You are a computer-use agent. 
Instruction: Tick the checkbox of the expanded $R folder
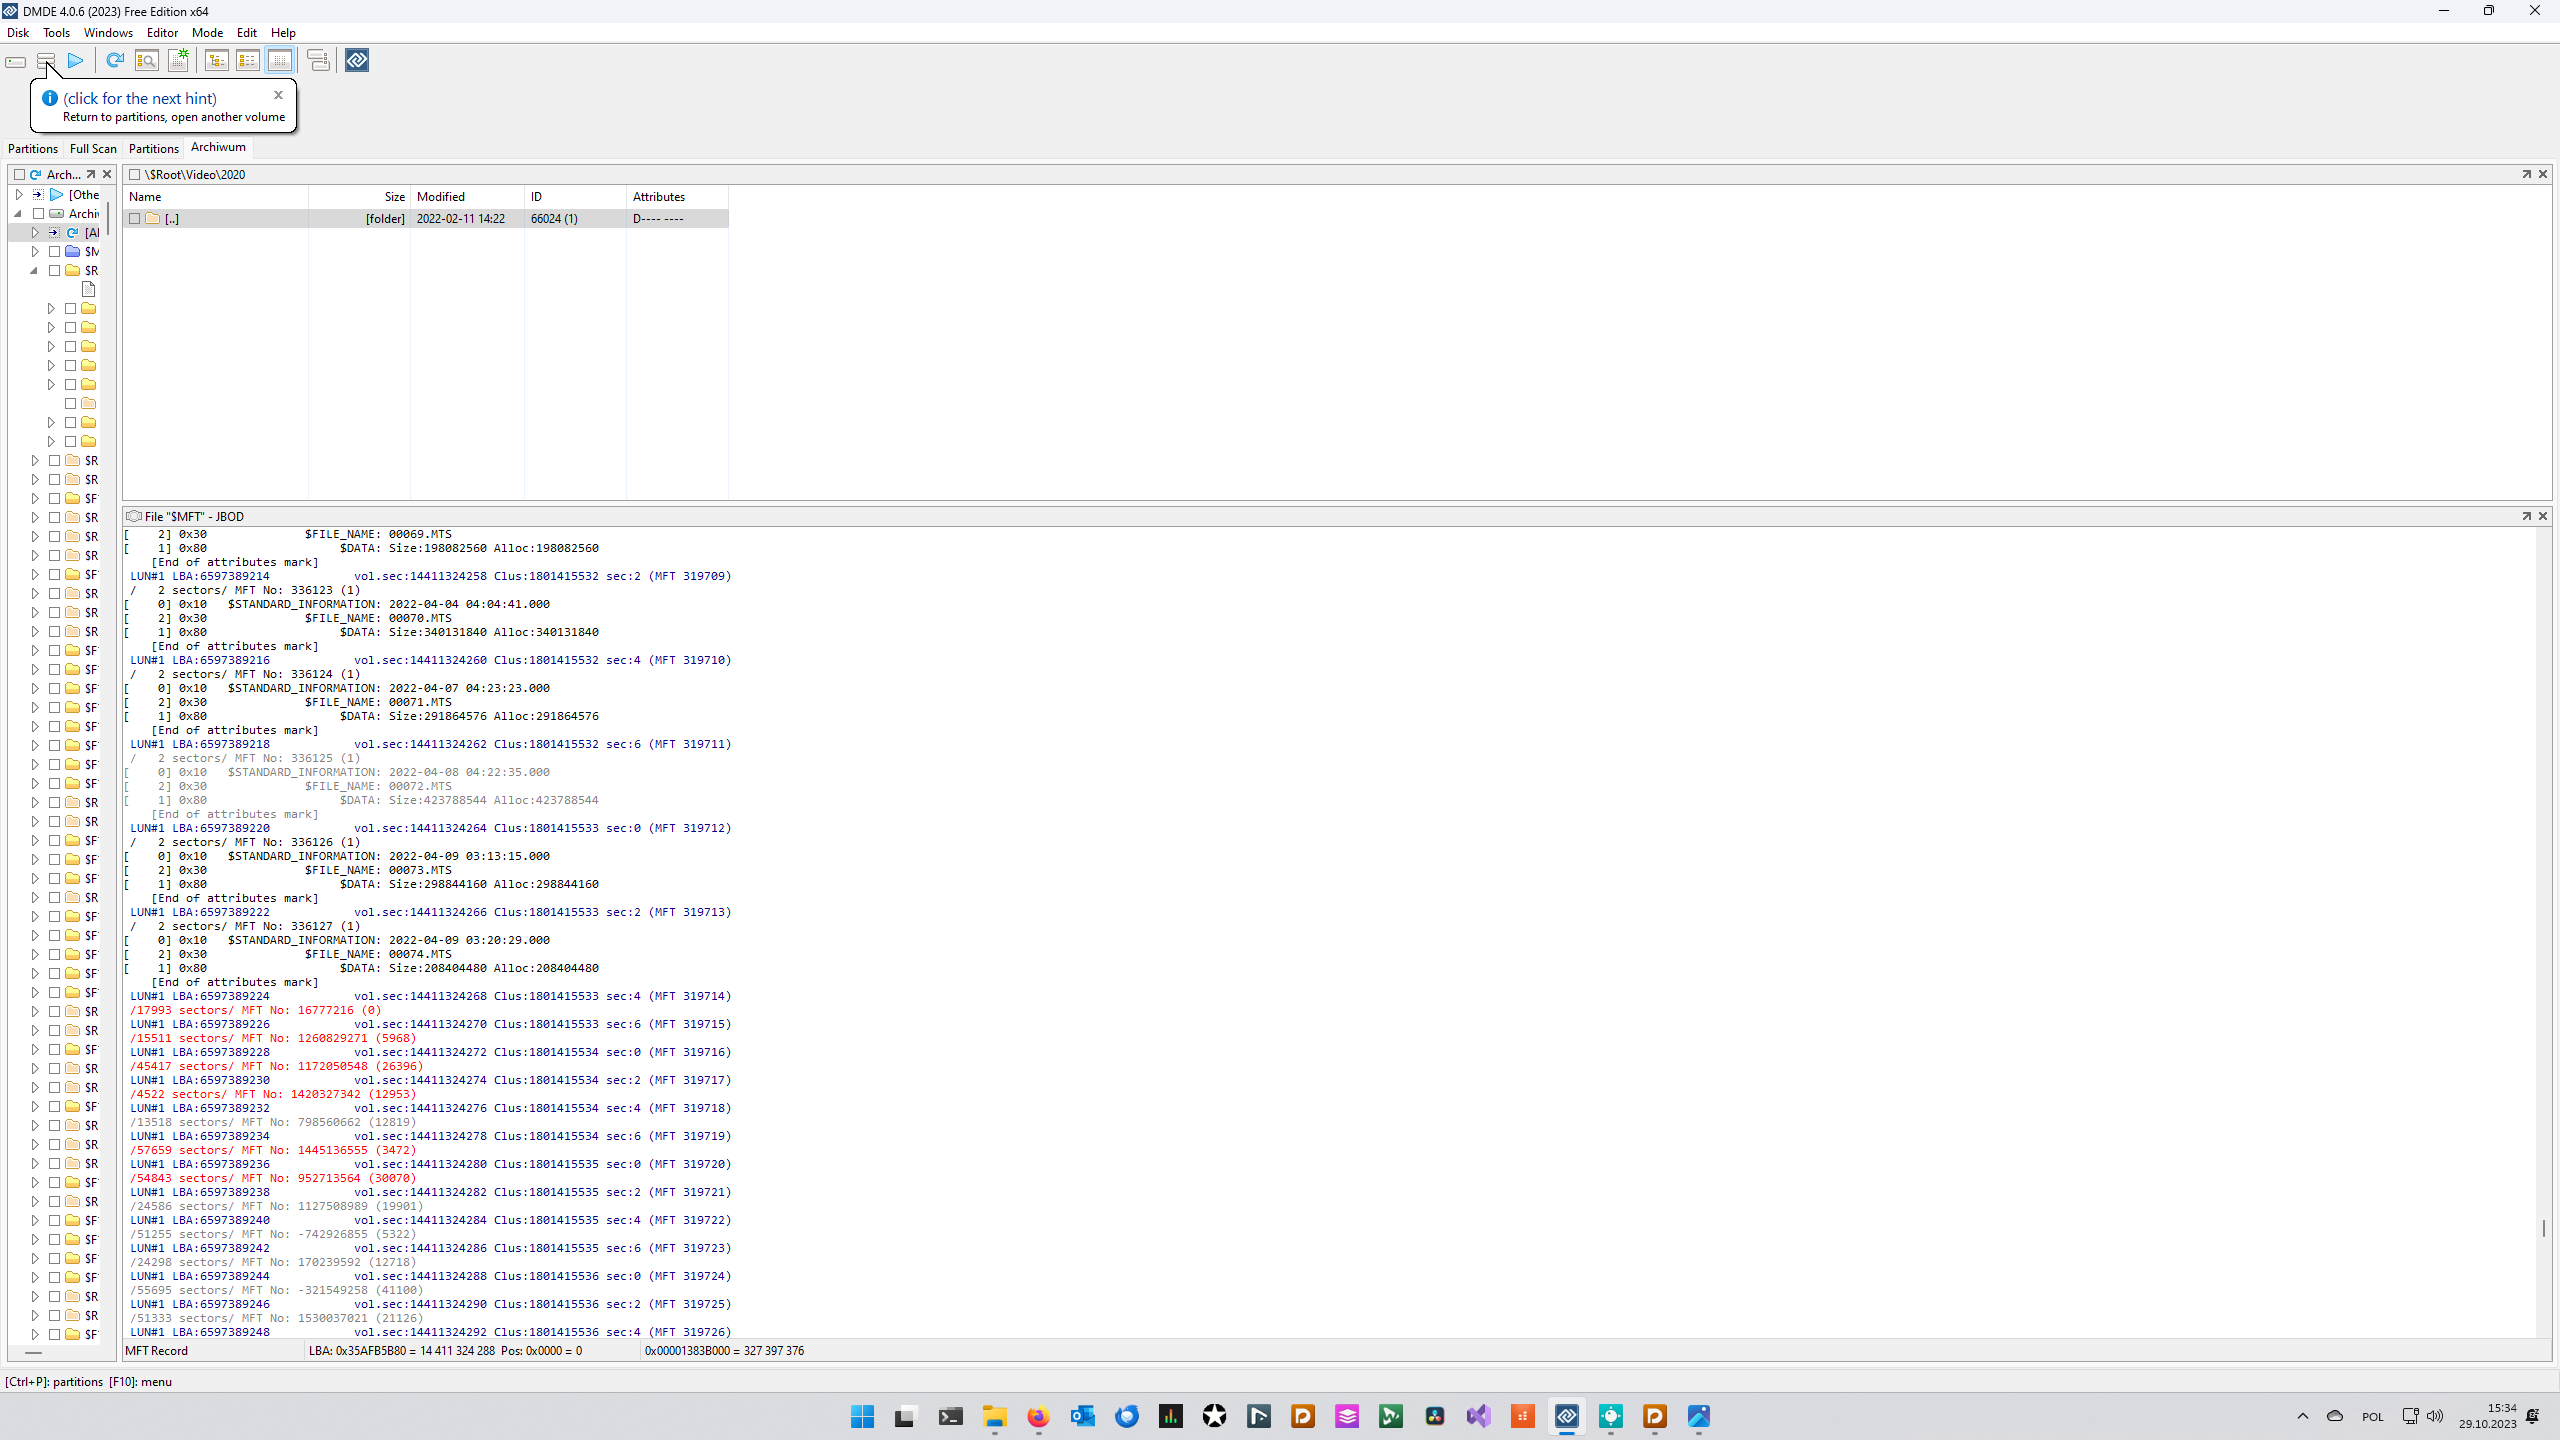pyautogui.click(x=54, y=270)
